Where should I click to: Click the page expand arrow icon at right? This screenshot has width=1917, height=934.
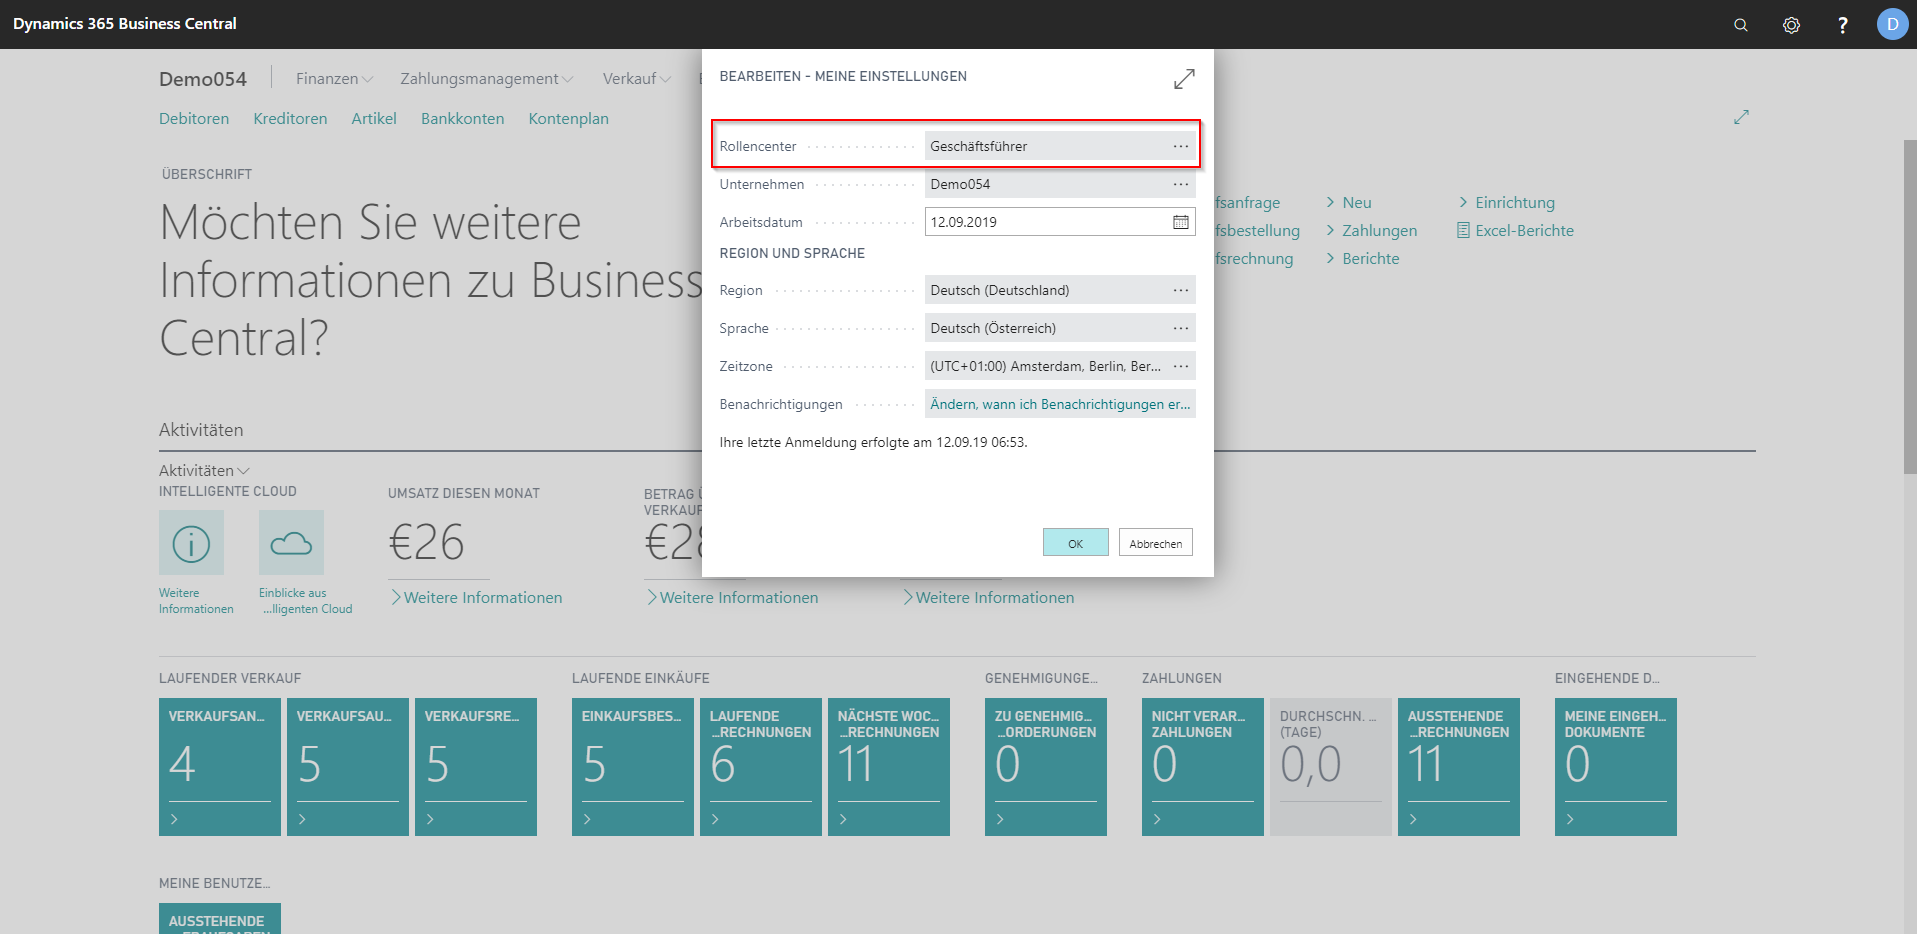(1741, 117)
